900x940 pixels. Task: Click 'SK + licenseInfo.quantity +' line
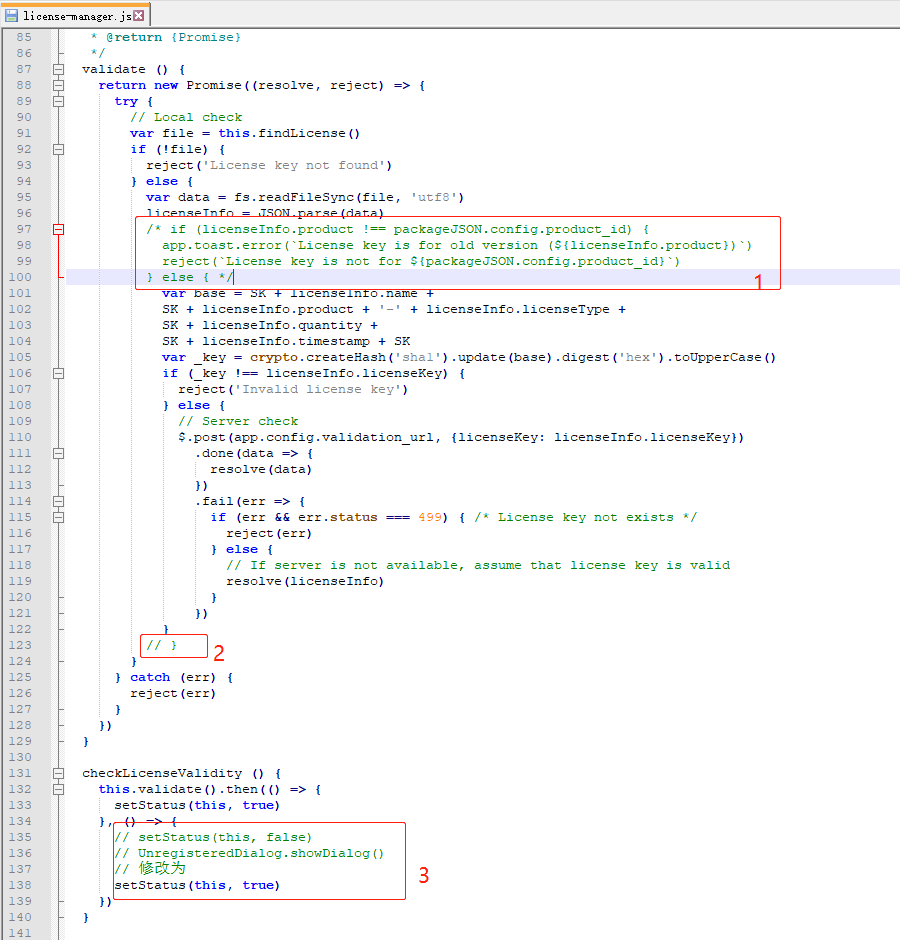(270, 326)
